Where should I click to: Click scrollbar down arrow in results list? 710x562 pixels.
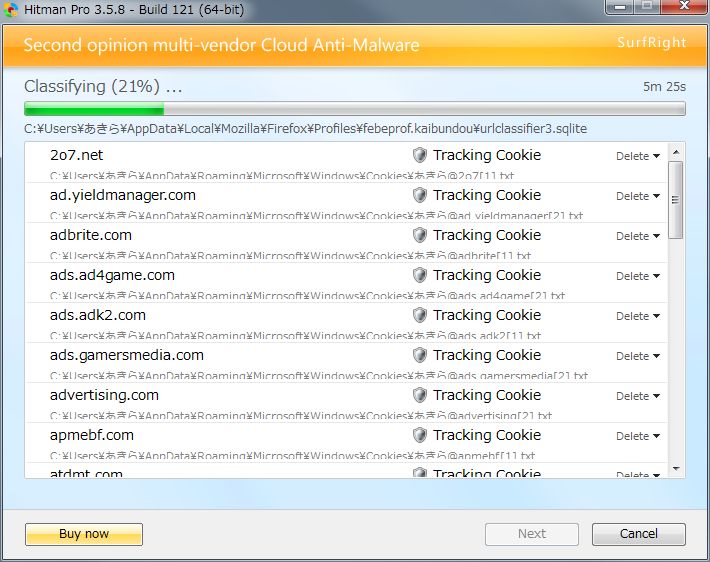[x=676, y=468]
